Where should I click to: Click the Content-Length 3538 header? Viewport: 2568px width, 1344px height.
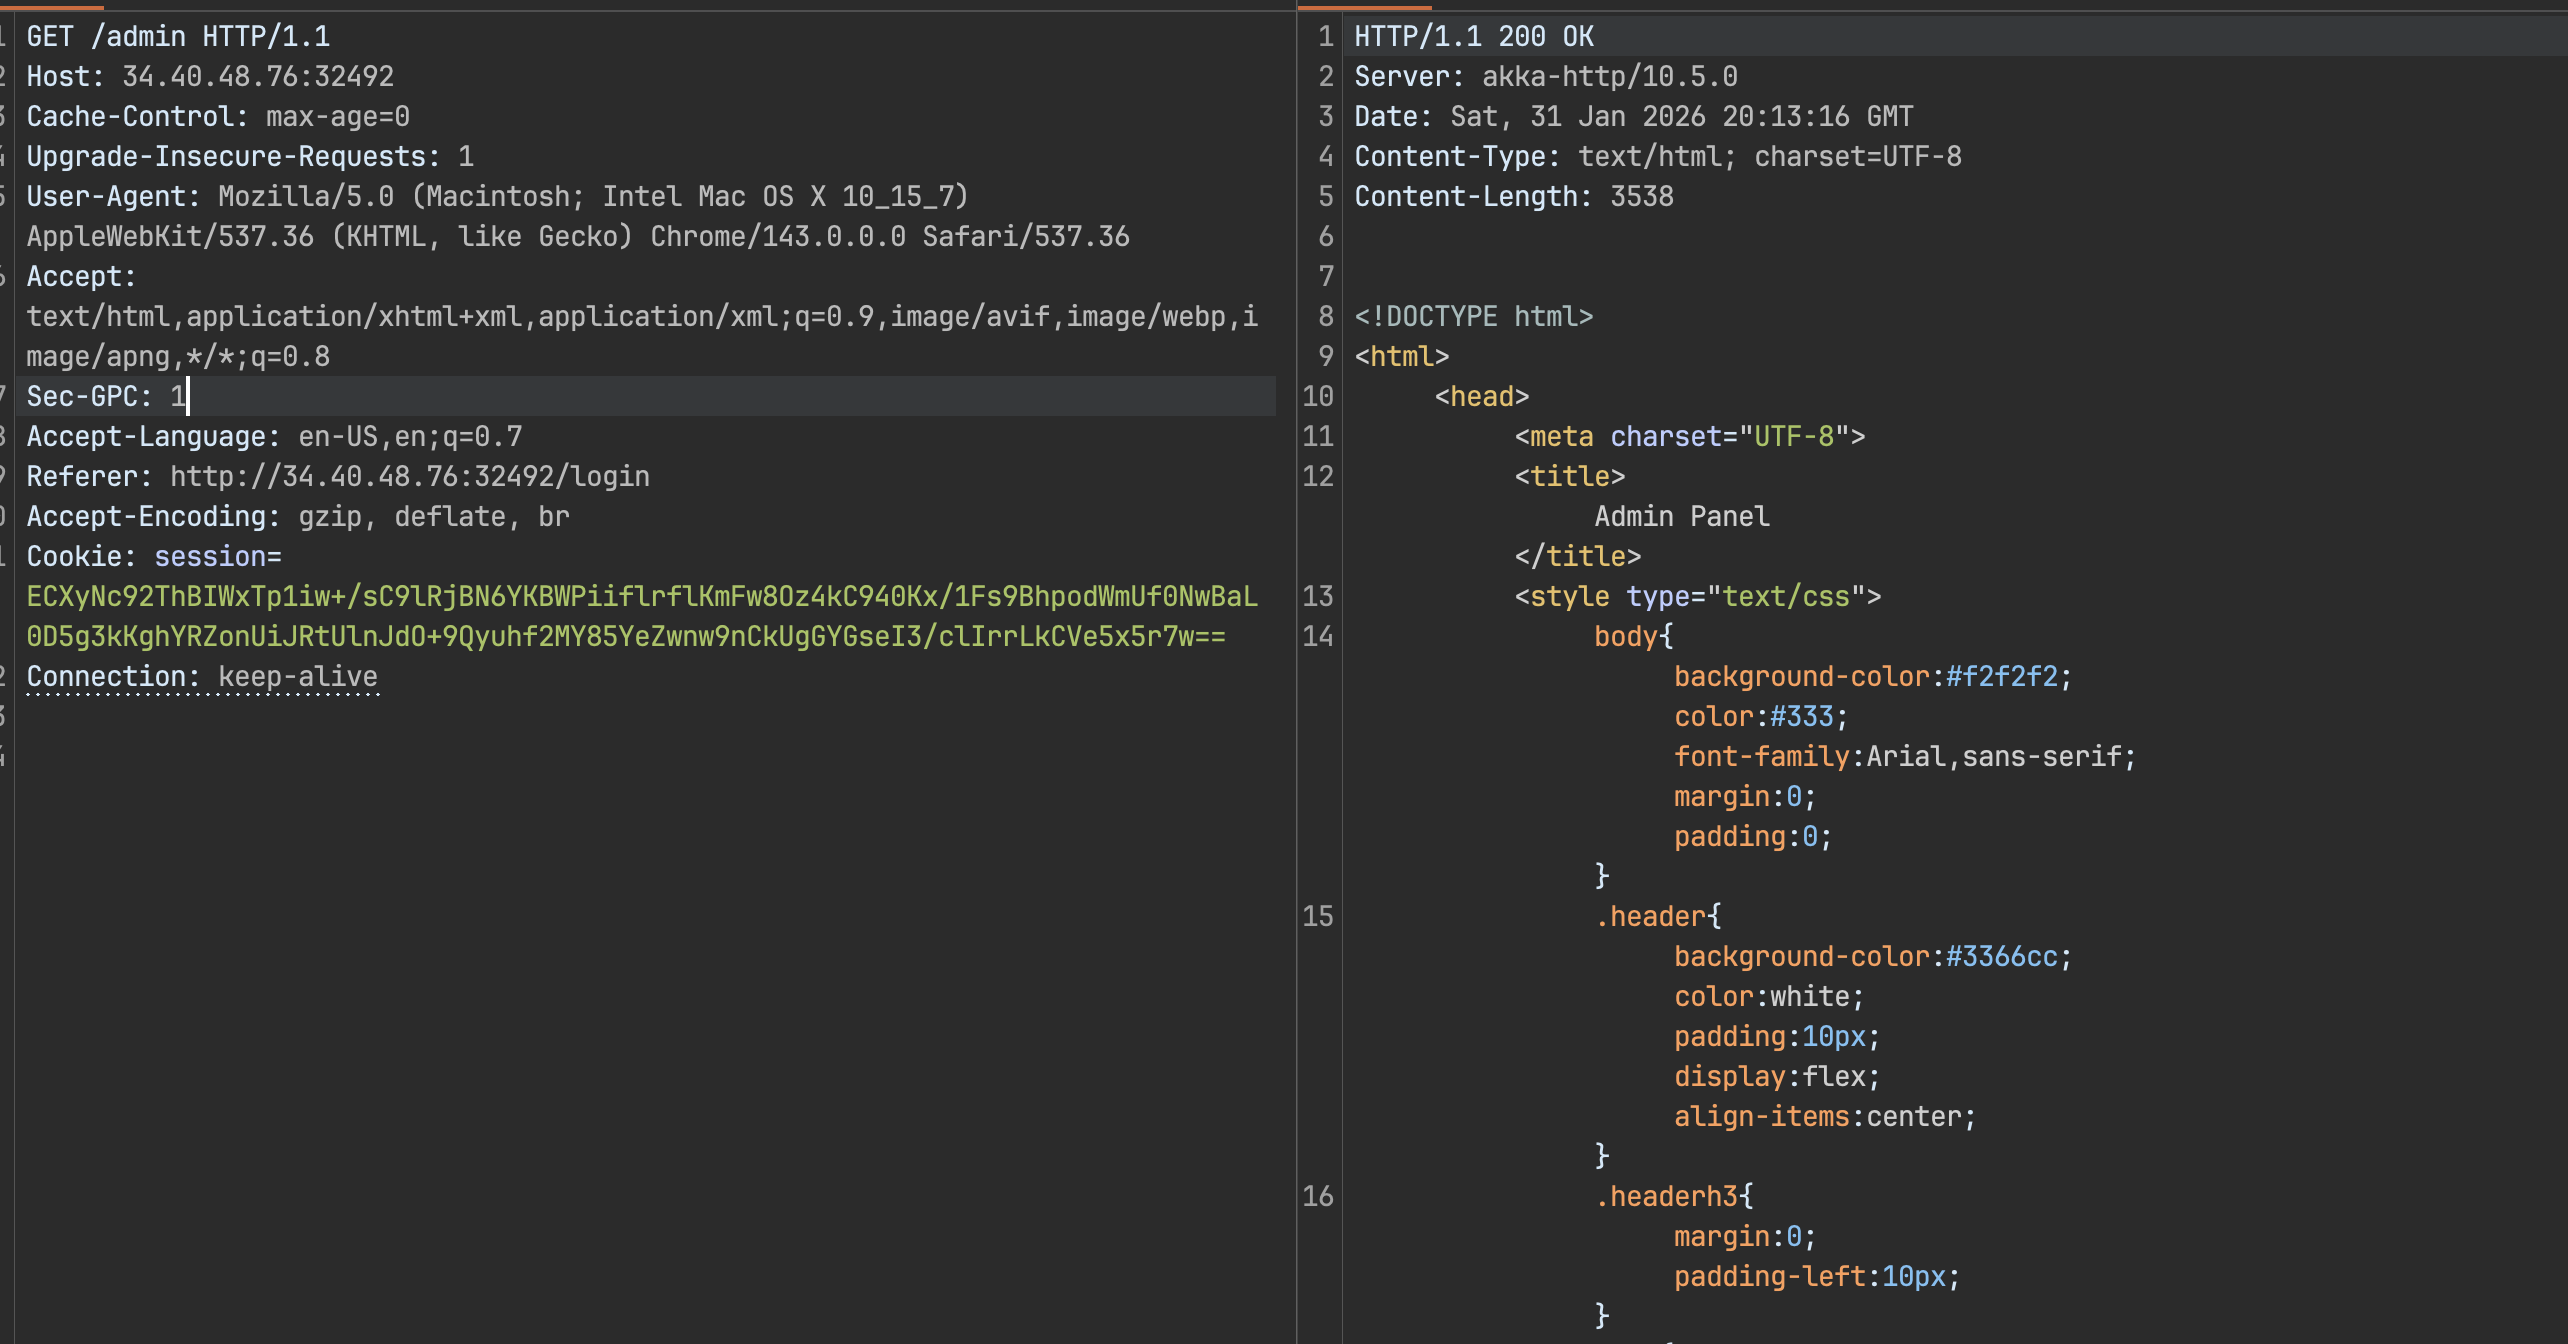tap(1514, 197)
